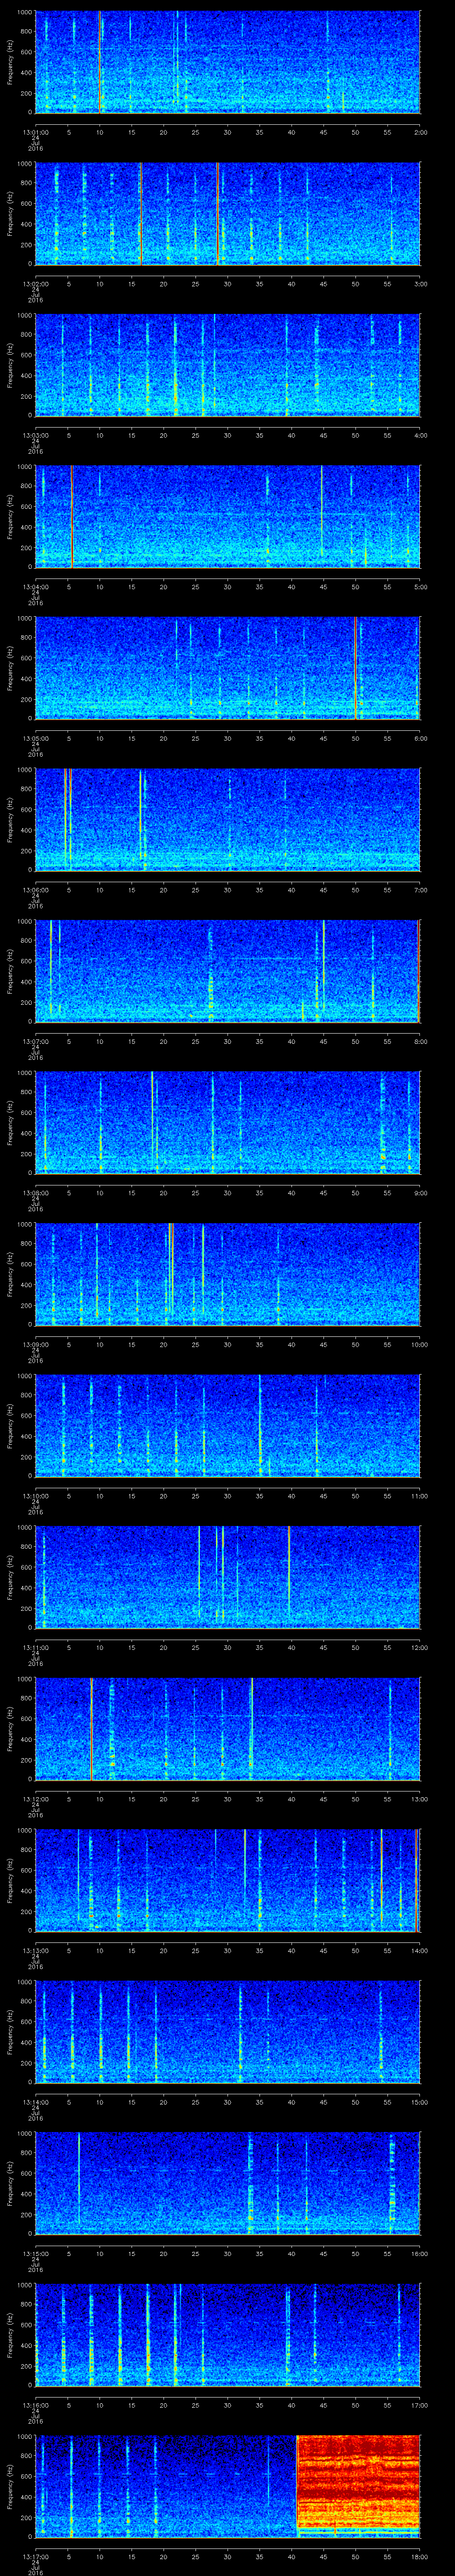
Task: Click the 17:00 end time label
Action: [419, 2406]
